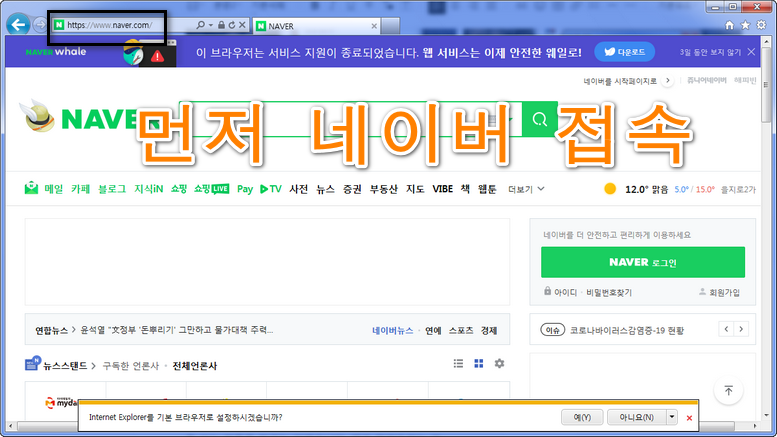Open 지식iN in Naver menu
This screenshot has height=437, width=777.
pos(149,189)
